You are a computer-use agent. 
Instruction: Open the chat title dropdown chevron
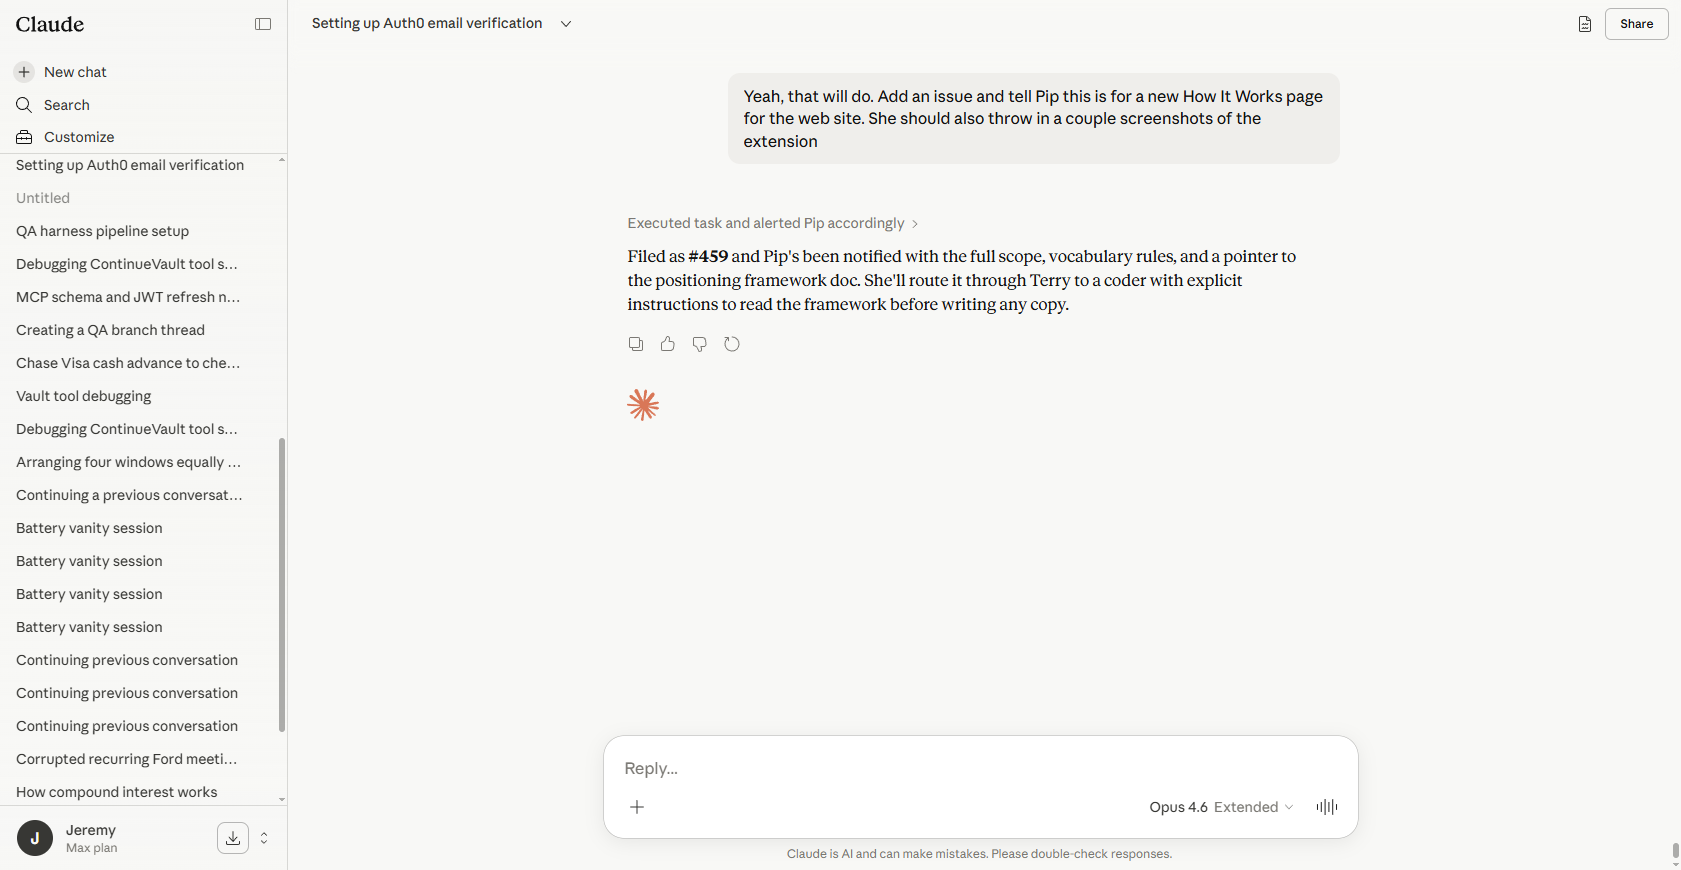566,24
